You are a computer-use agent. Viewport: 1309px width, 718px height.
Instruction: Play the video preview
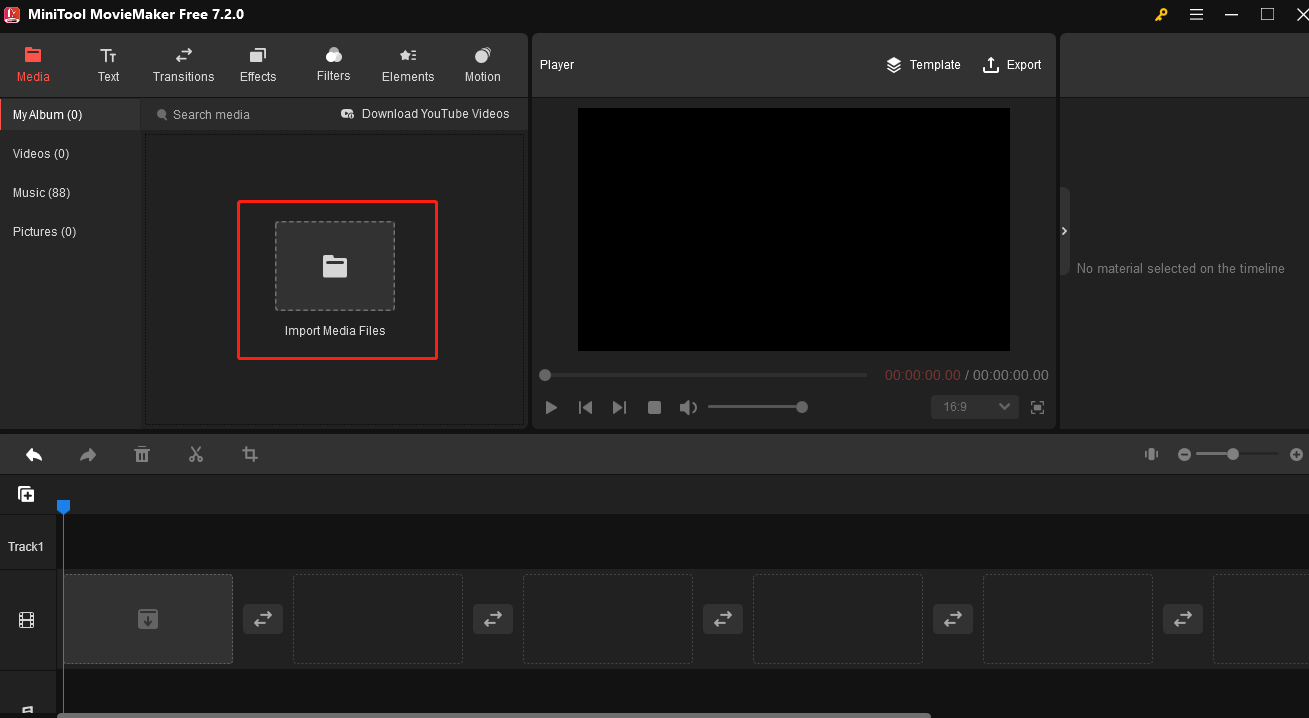click(551, 407)
